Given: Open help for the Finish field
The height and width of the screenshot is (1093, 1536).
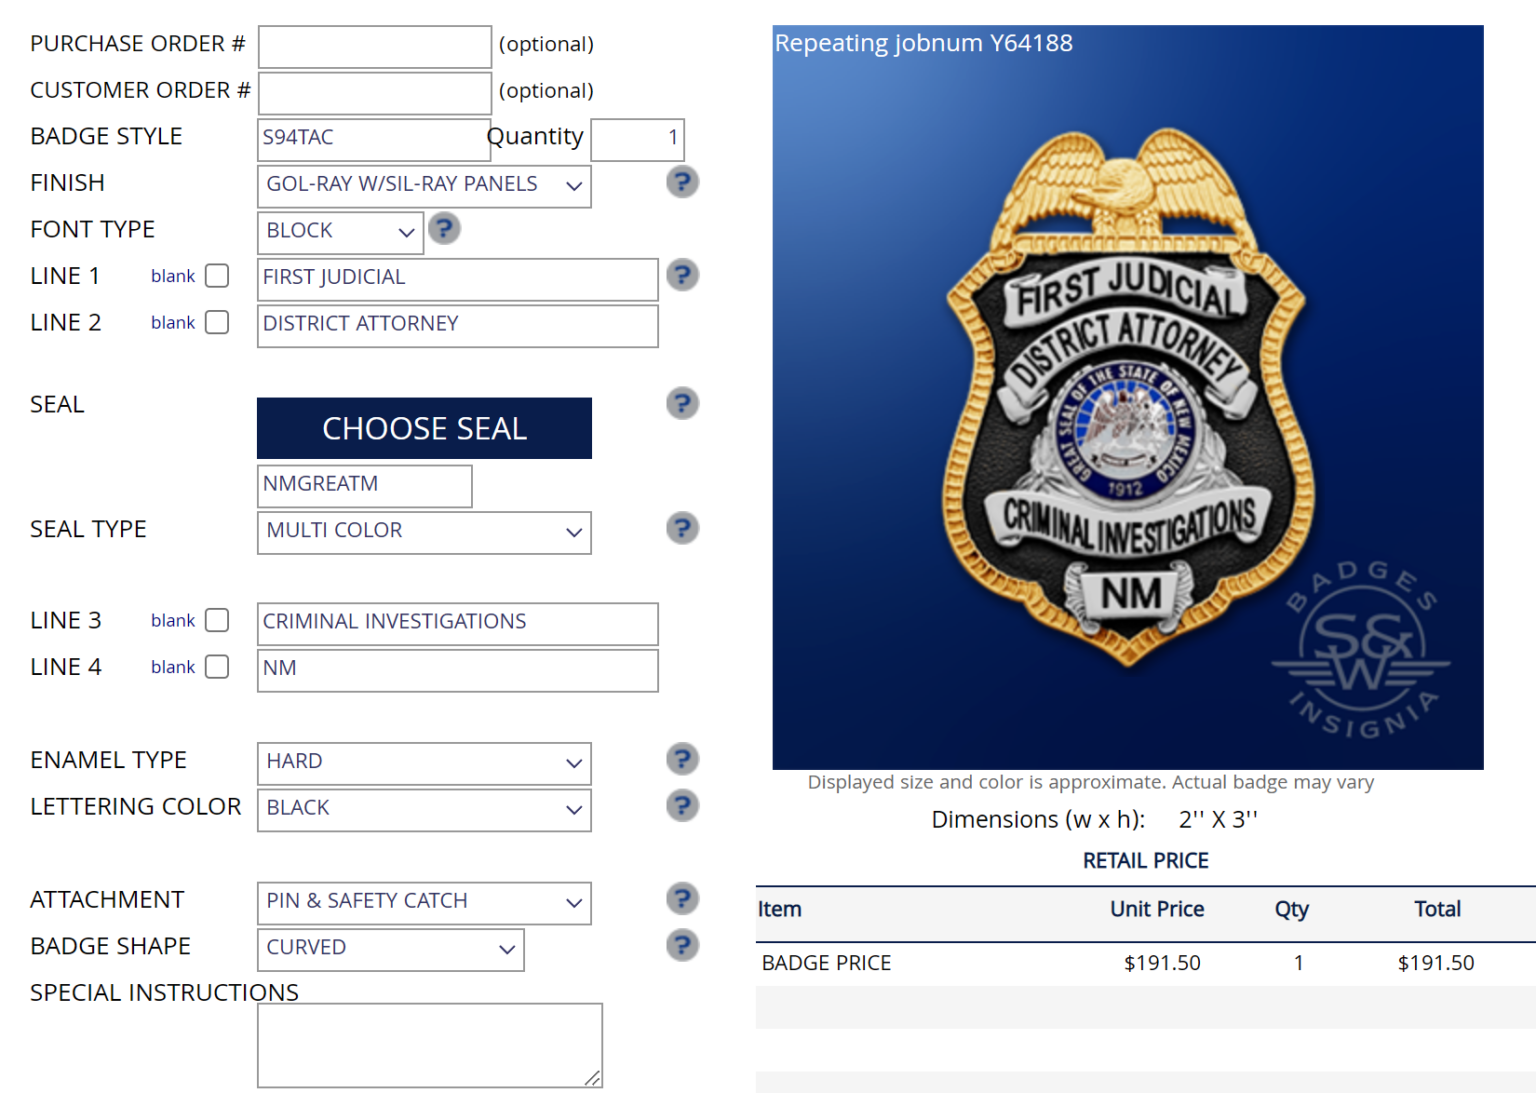Looking at the screenshot, I should [682, 182].
